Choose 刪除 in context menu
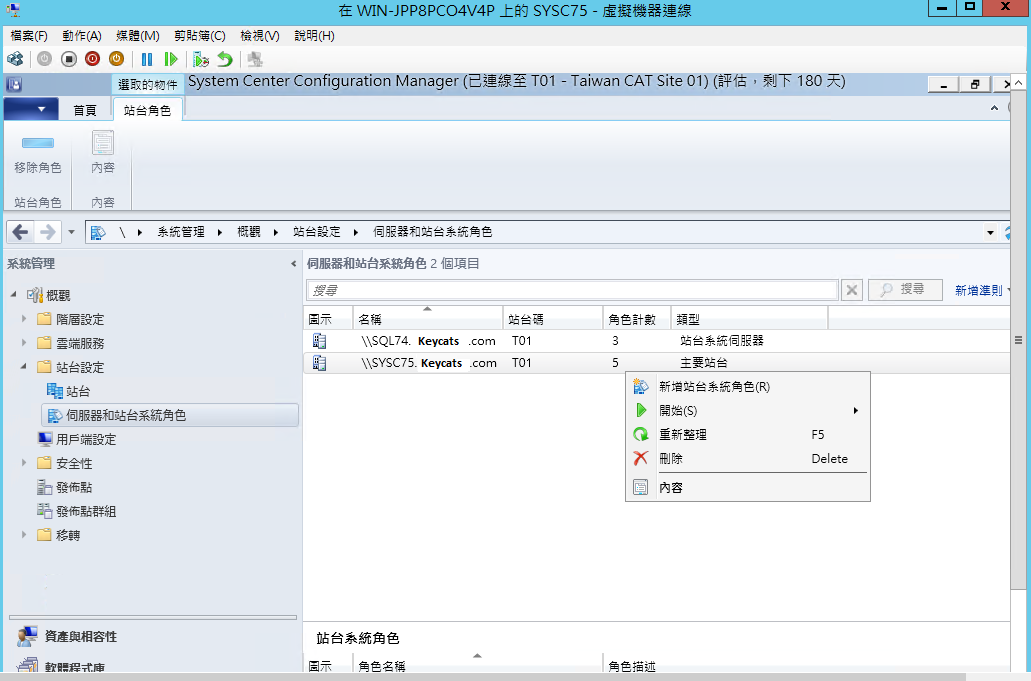Screen dimensions: 1031x681 748,458
